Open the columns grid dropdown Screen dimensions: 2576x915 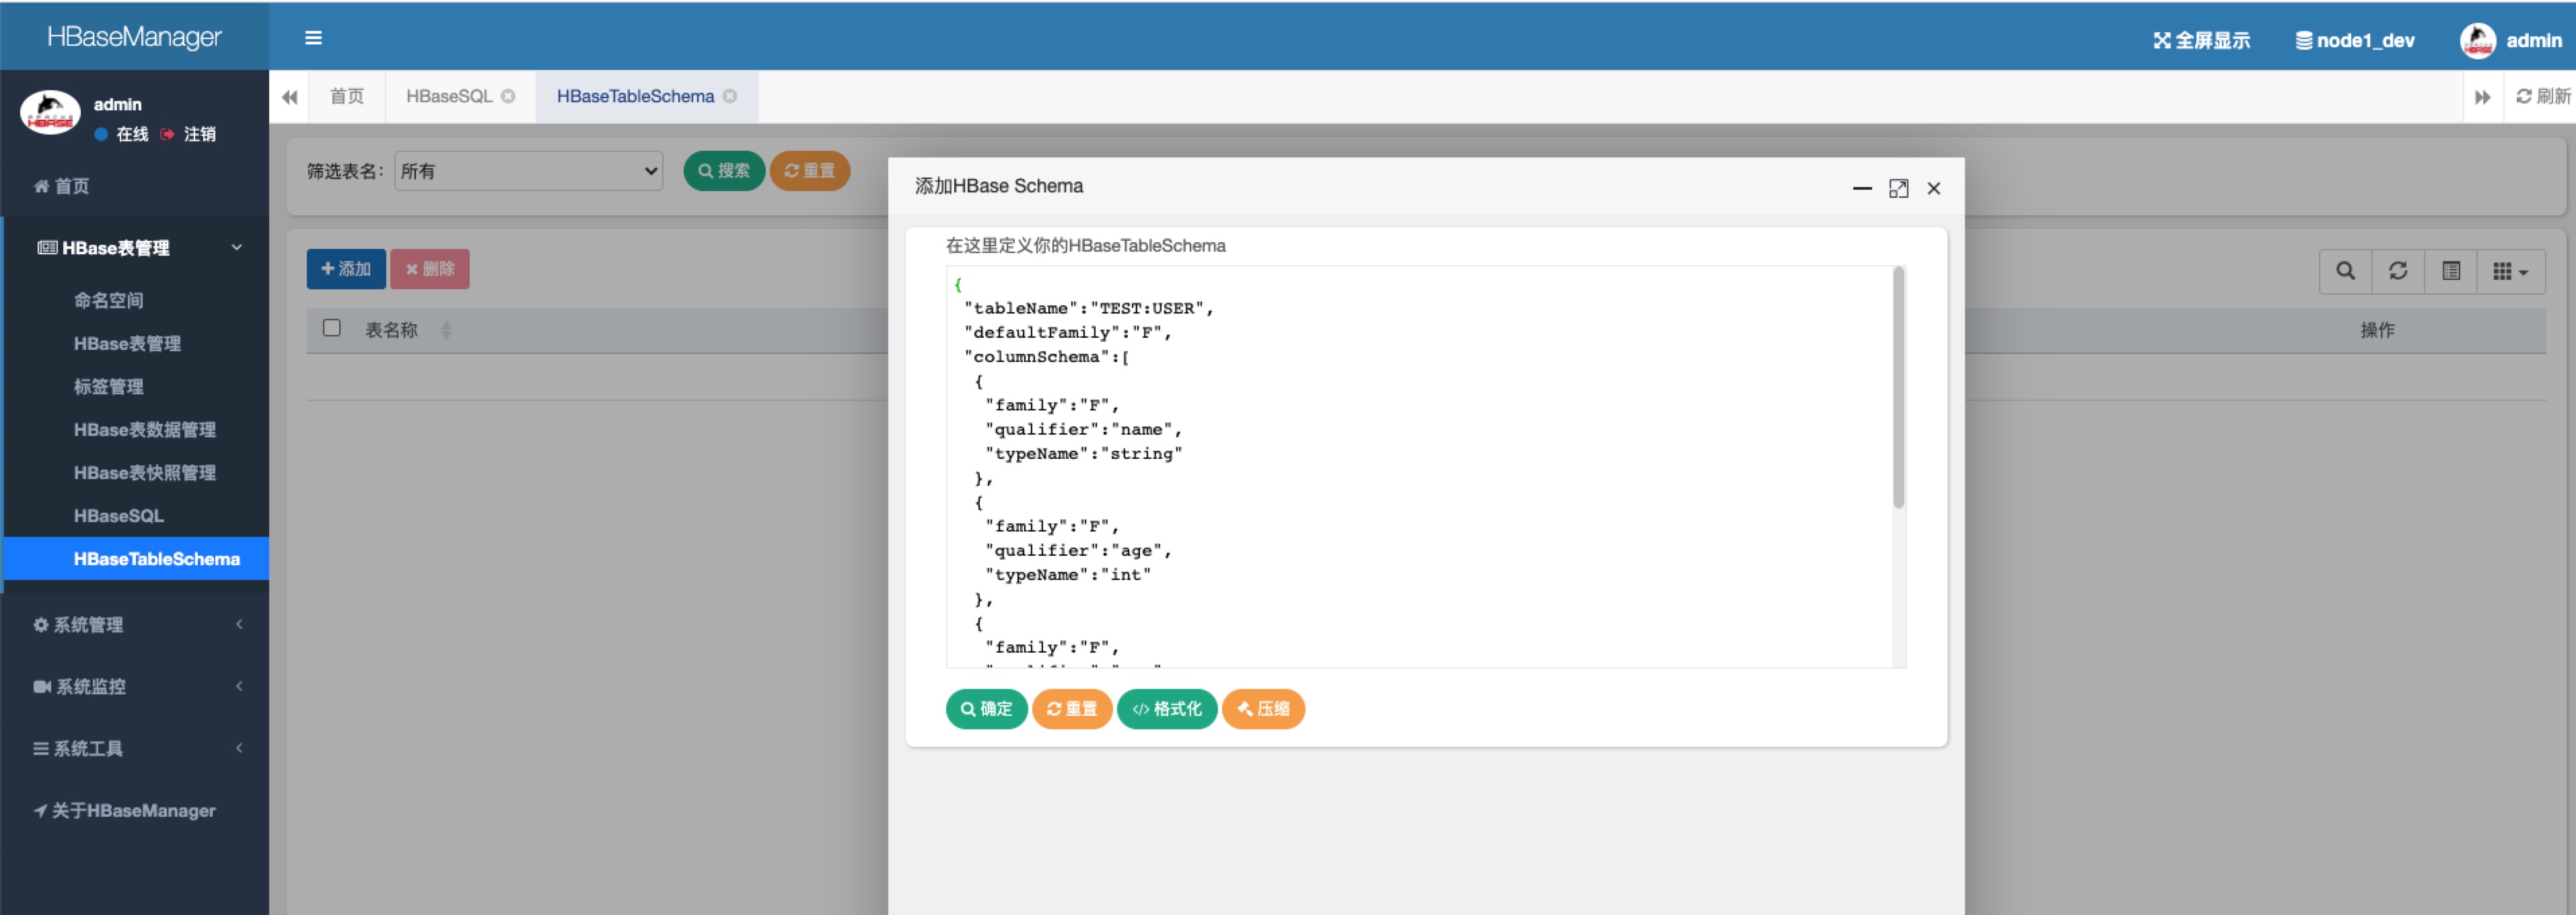click(2509, 271)
